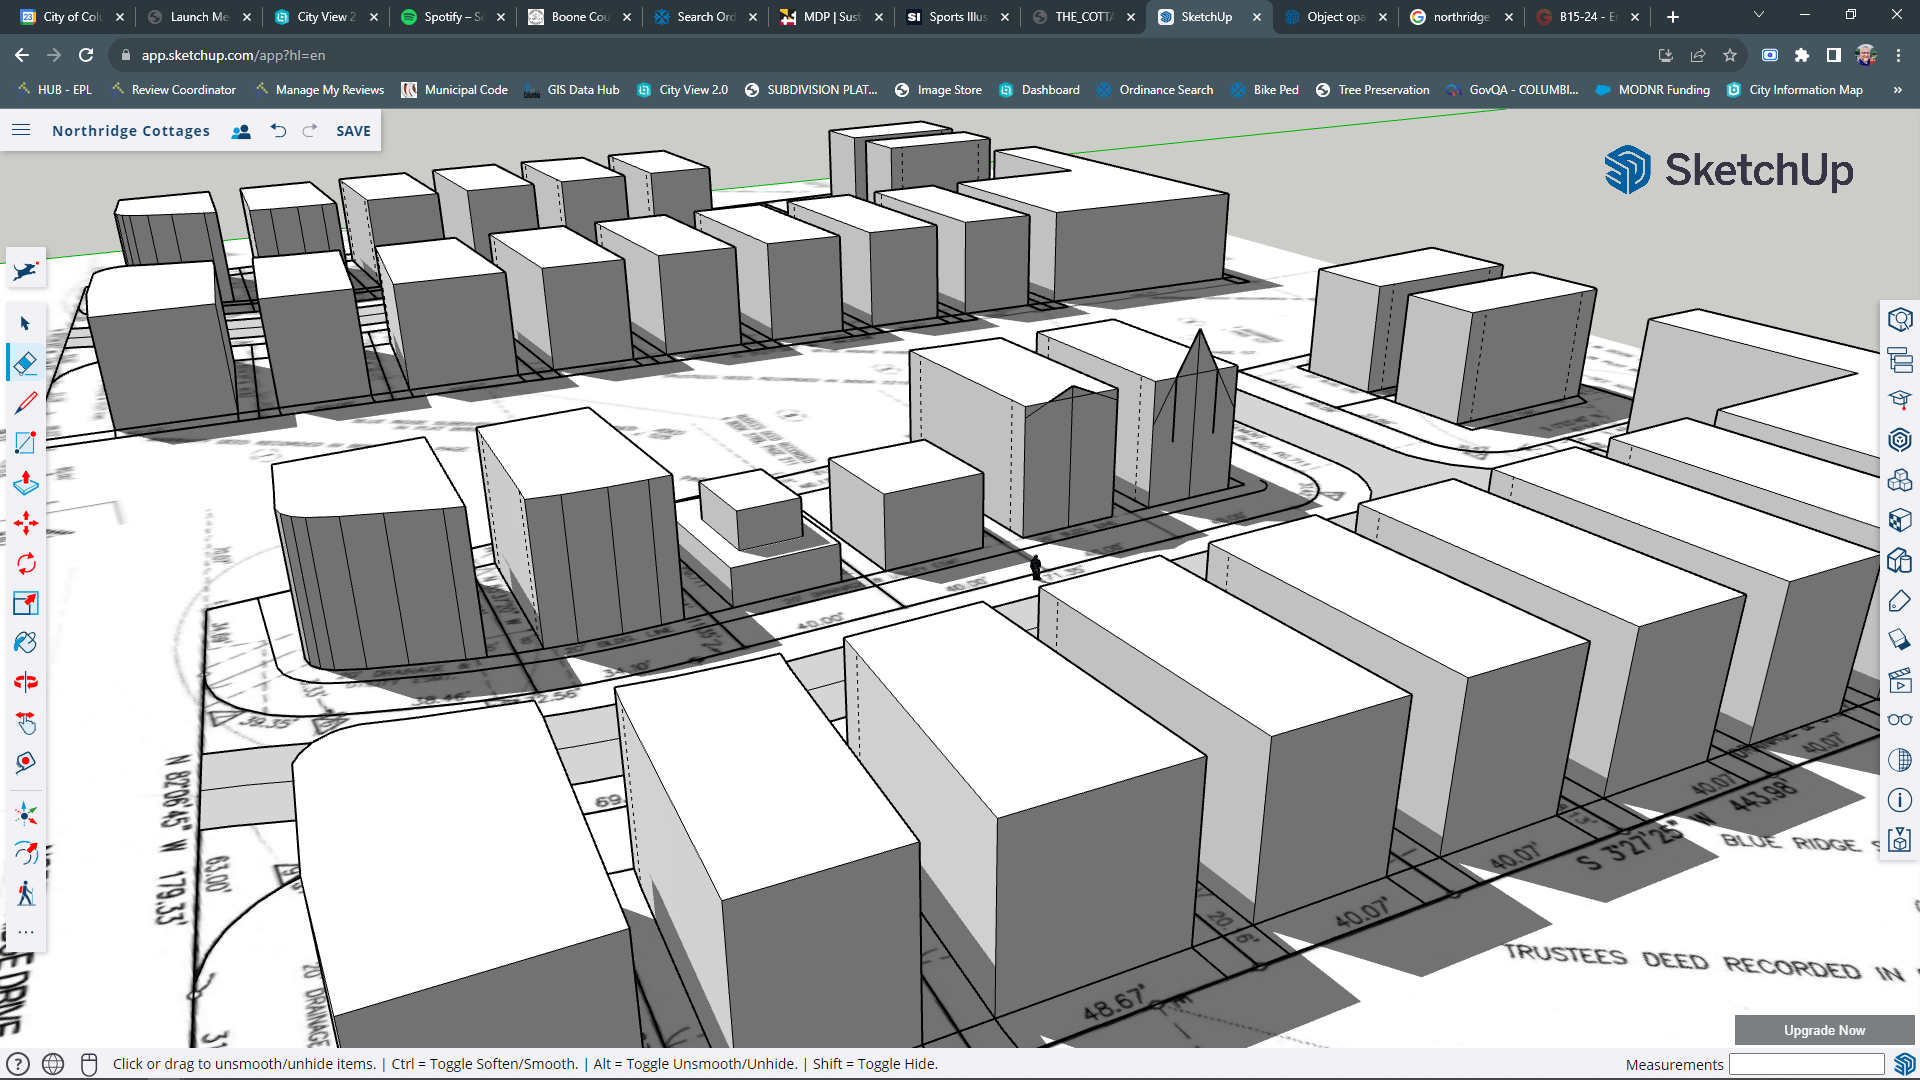Open the Outliner panel
The width and height of the screenshot is (1920, 1080).
tap(1899, 360)
